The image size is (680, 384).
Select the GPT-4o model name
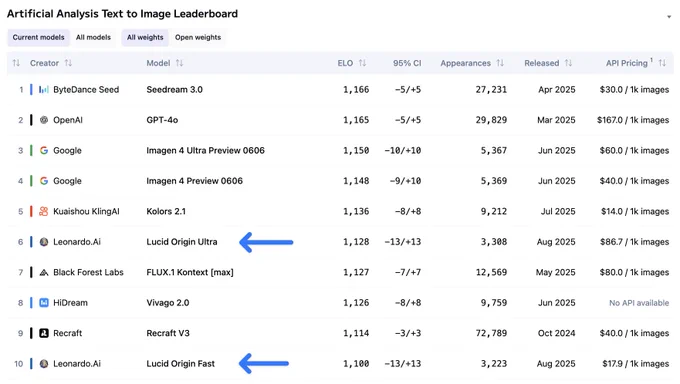click(x=162, y=120)
